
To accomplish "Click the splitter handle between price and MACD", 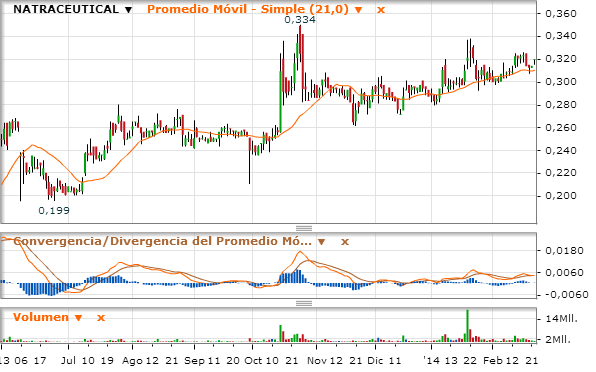I will (x=304, y=228).
